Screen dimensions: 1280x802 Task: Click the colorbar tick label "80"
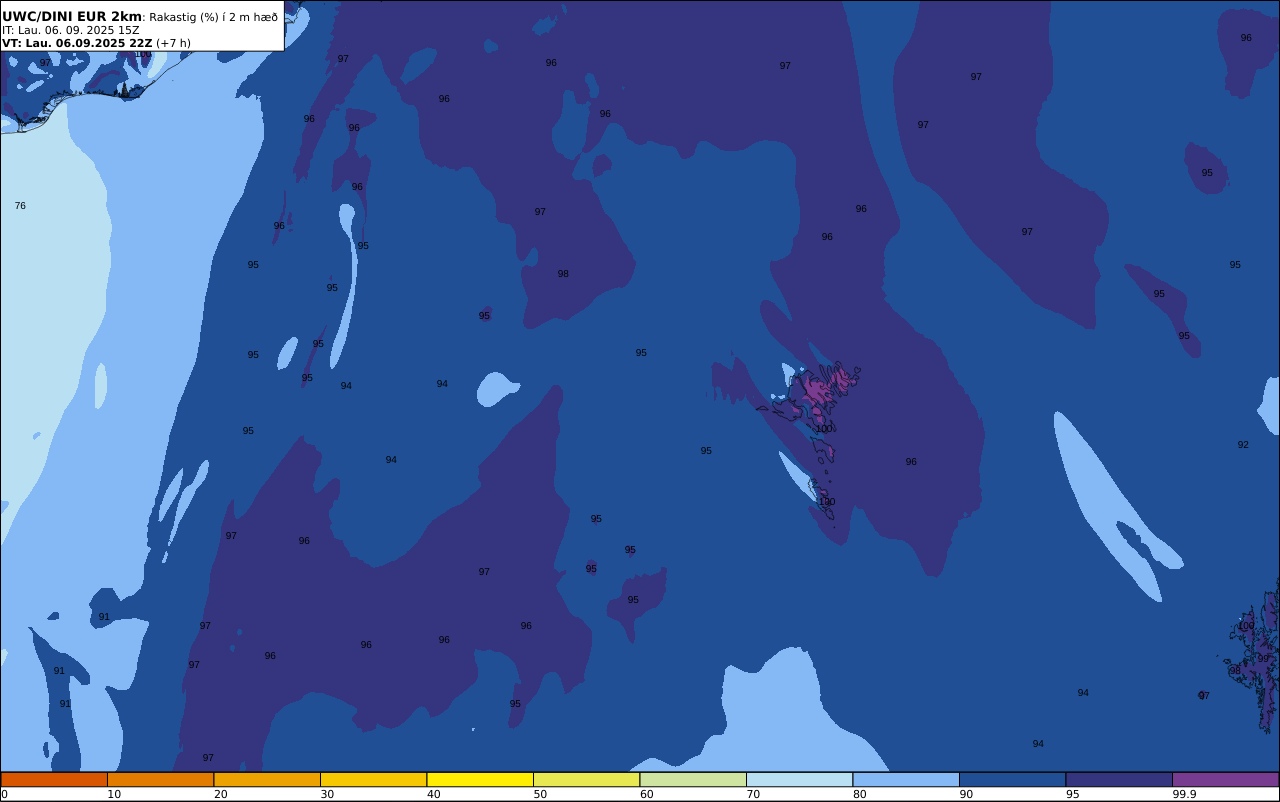859,794
